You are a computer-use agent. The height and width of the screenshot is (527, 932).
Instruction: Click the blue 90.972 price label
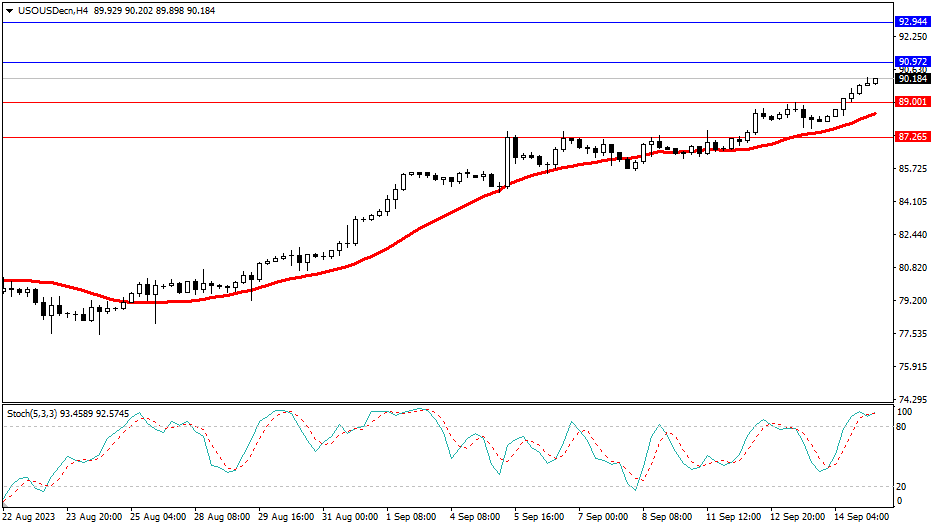(x=912, y=62)
